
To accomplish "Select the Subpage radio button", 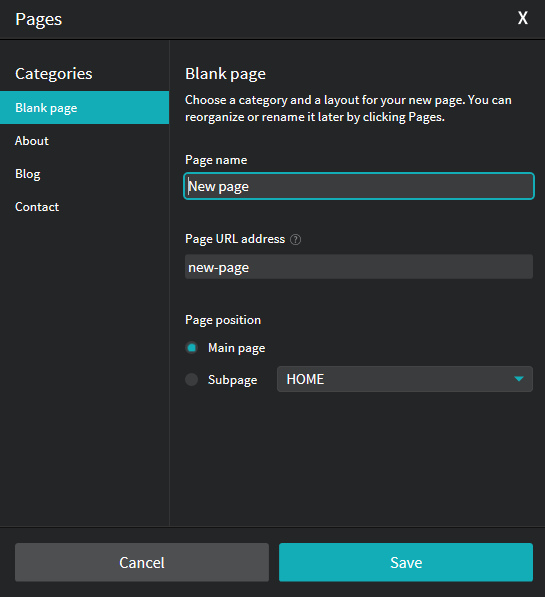I will pyautogui.click(x=192, y=379).
